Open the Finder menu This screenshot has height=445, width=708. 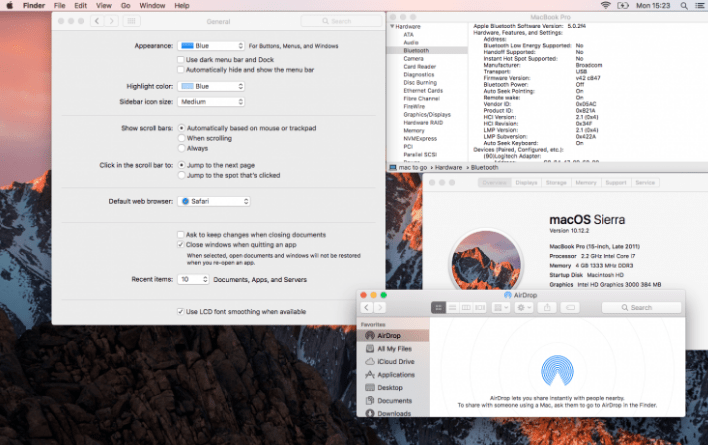point(34,5)
